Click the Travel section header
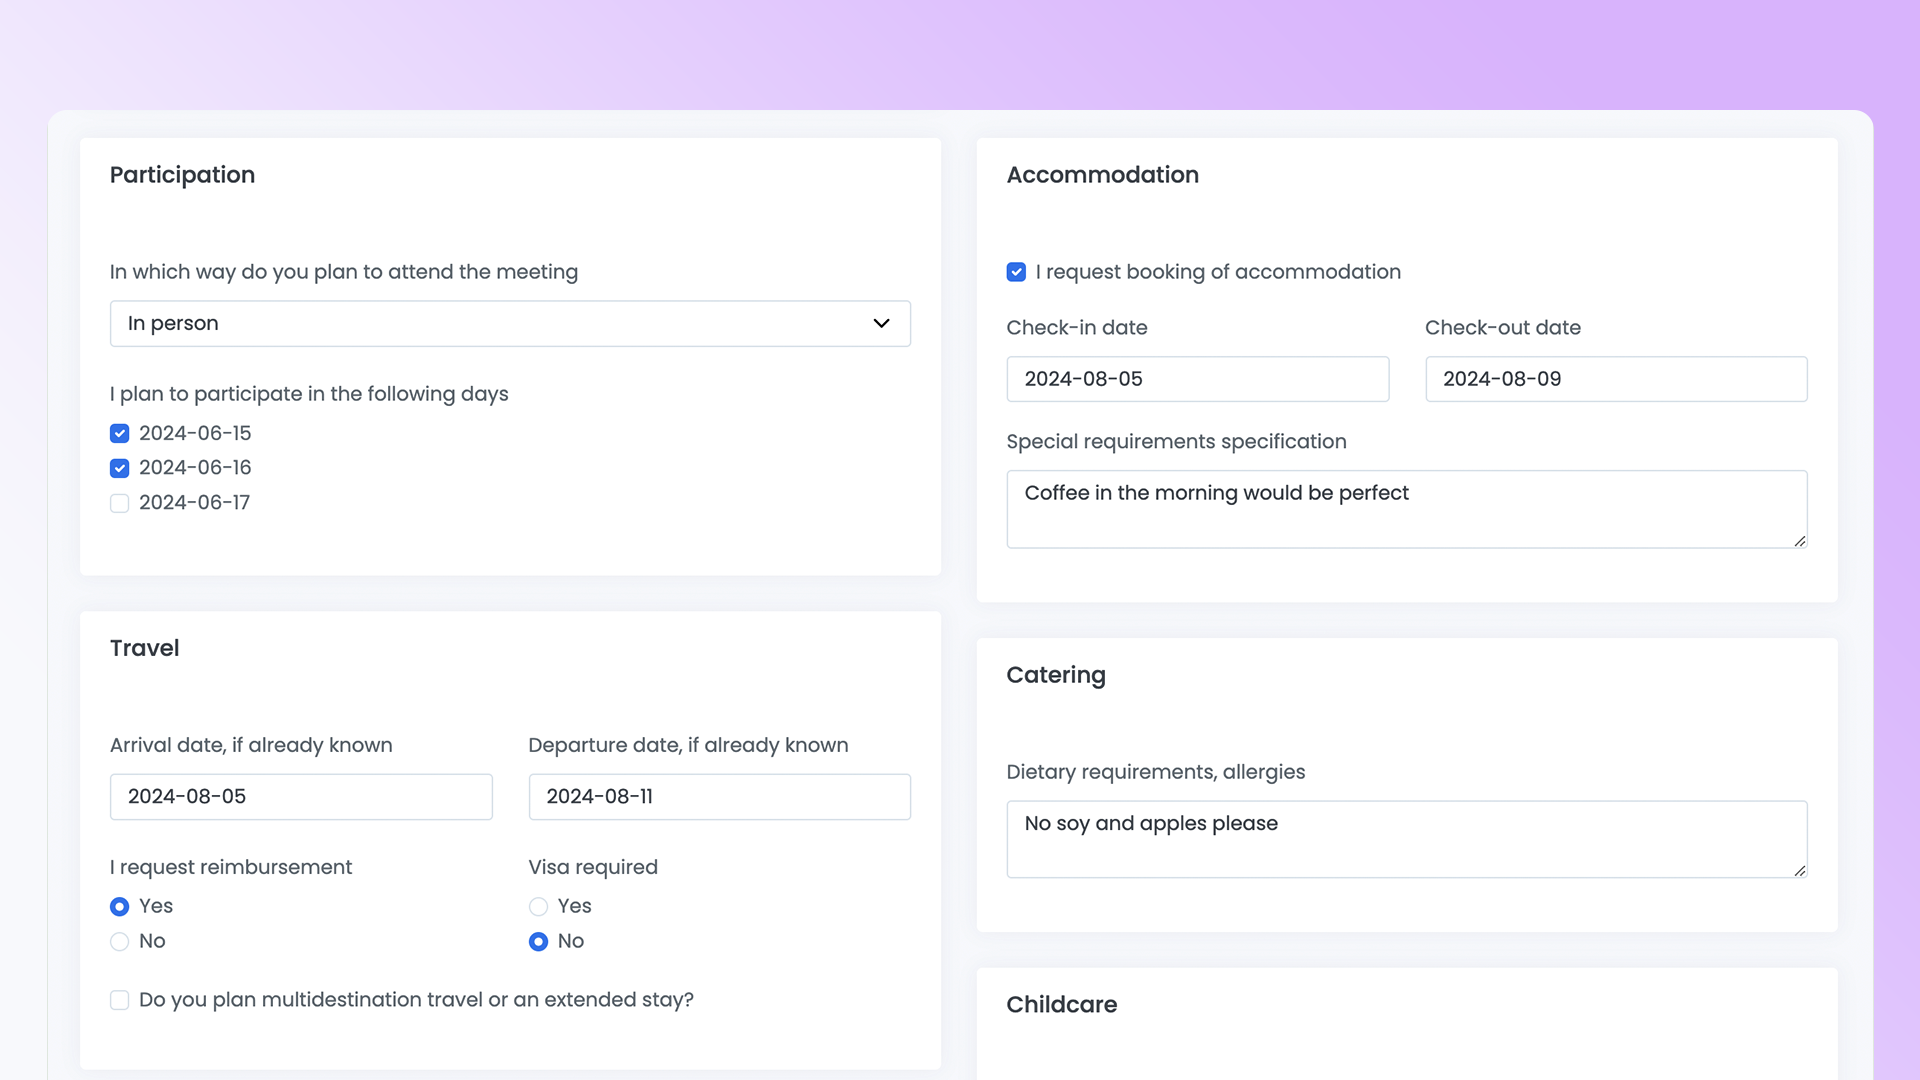This screenshot has width=1920, height=1080. coord(145,647)
